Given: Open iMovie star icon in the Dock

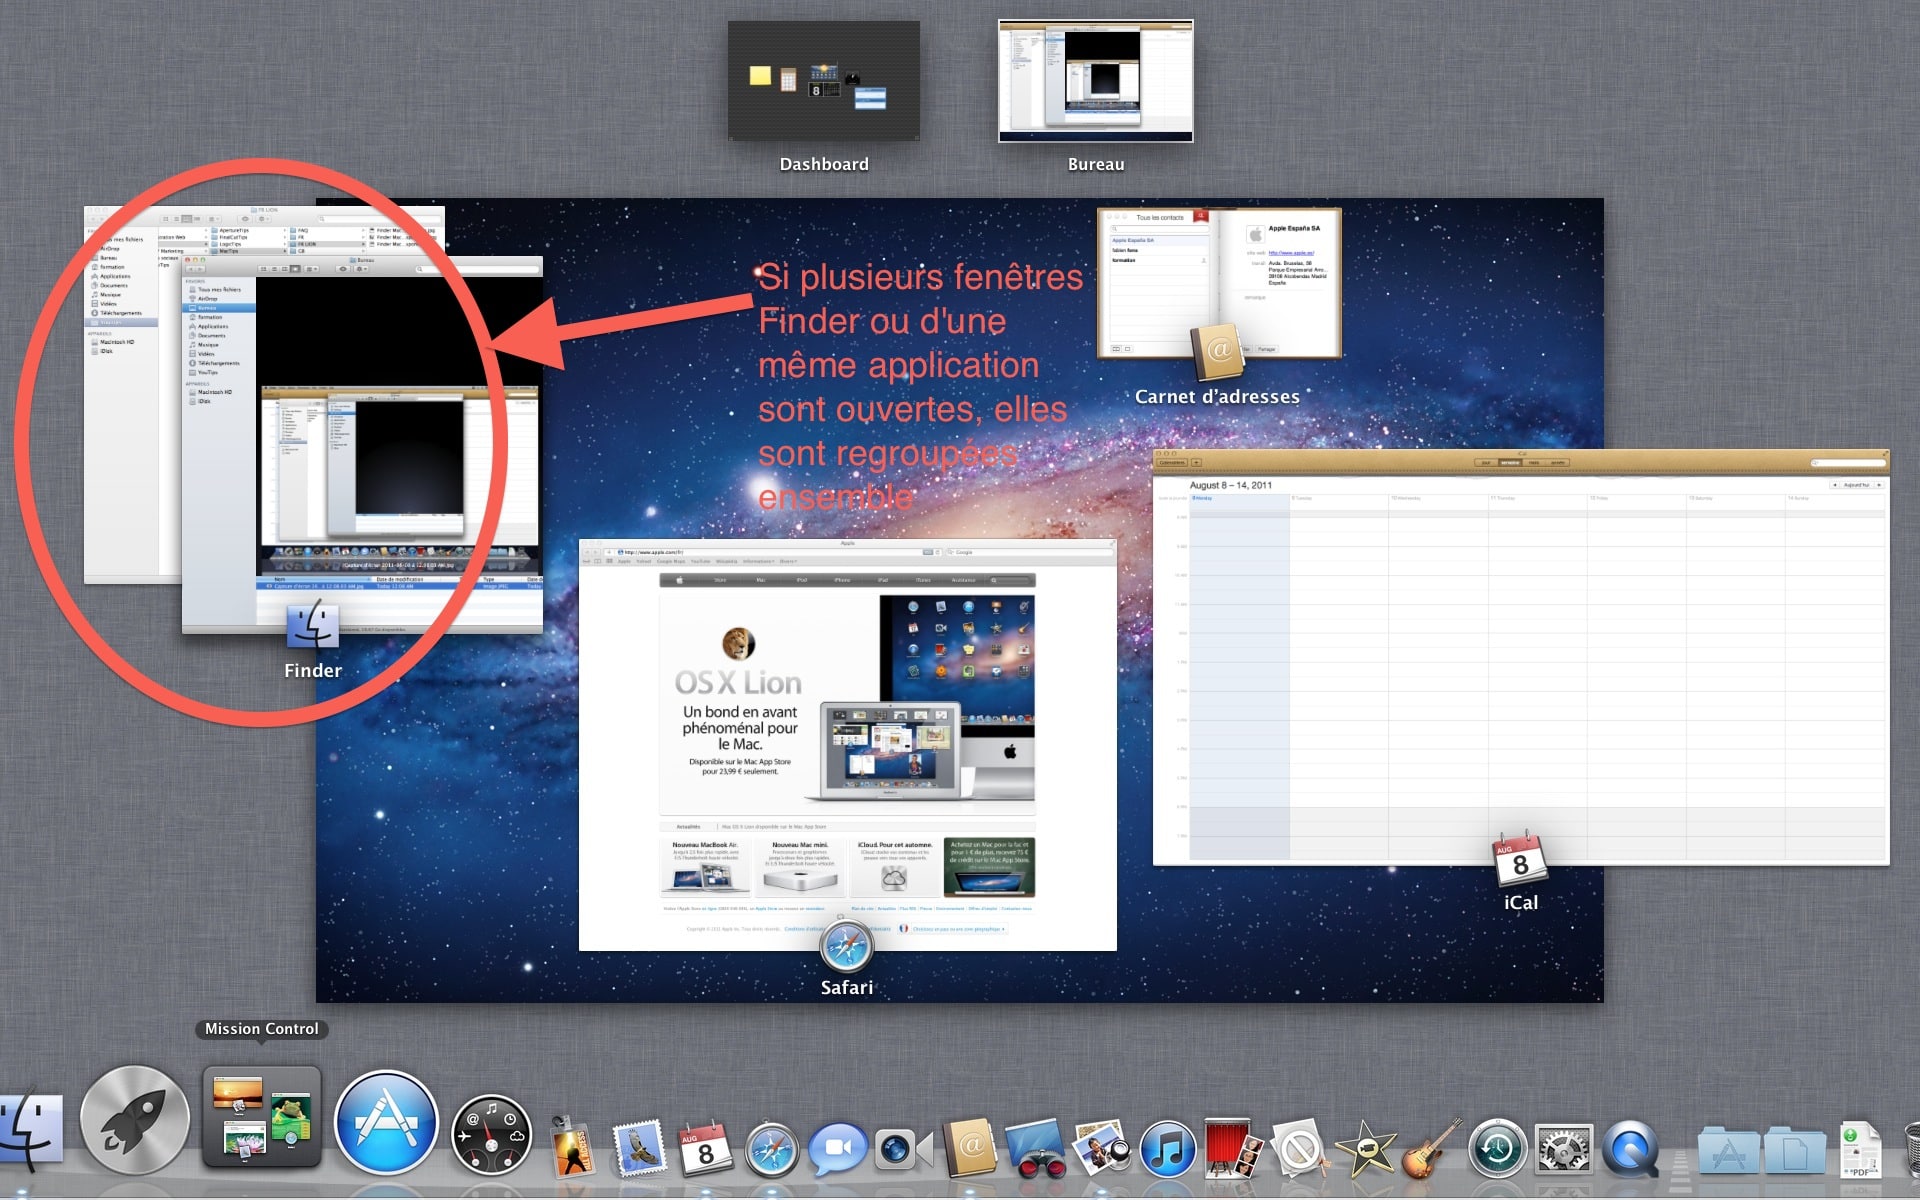Looking at the screenshot, I should click(x=1365, y=1149).
